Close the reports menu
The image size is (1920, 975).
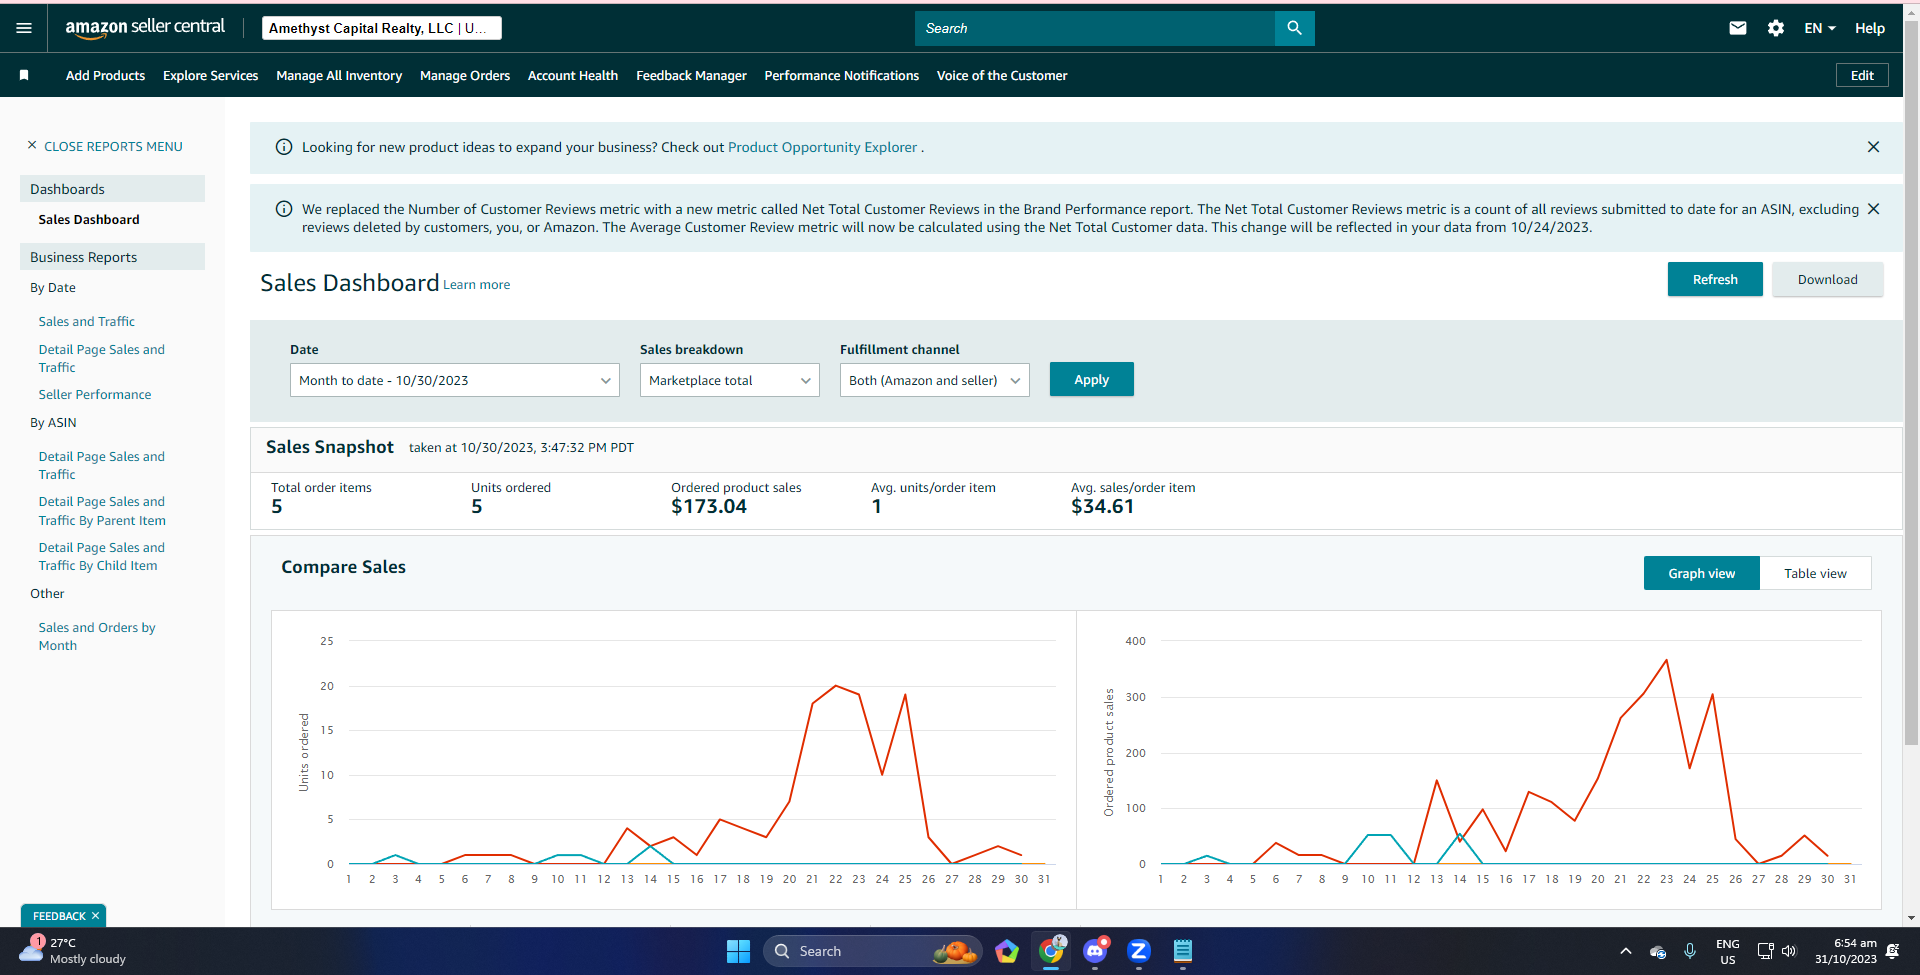105,146
